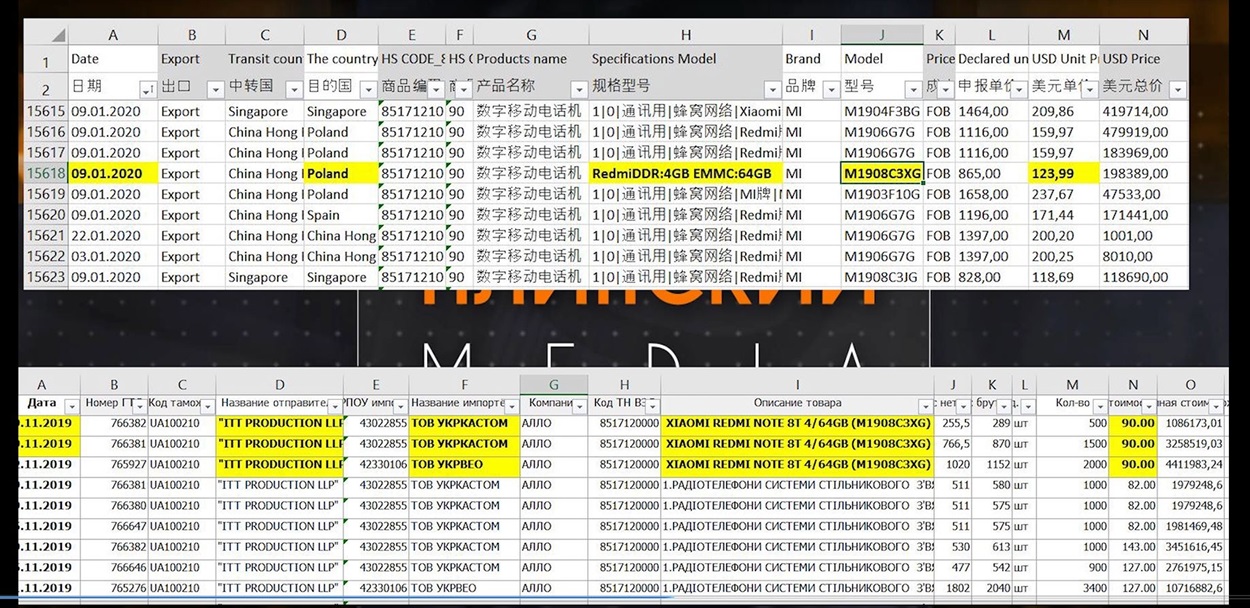The image size is (1250, 608).
Task: Click the declared price cell 865,00
Action: click(992, 173)
